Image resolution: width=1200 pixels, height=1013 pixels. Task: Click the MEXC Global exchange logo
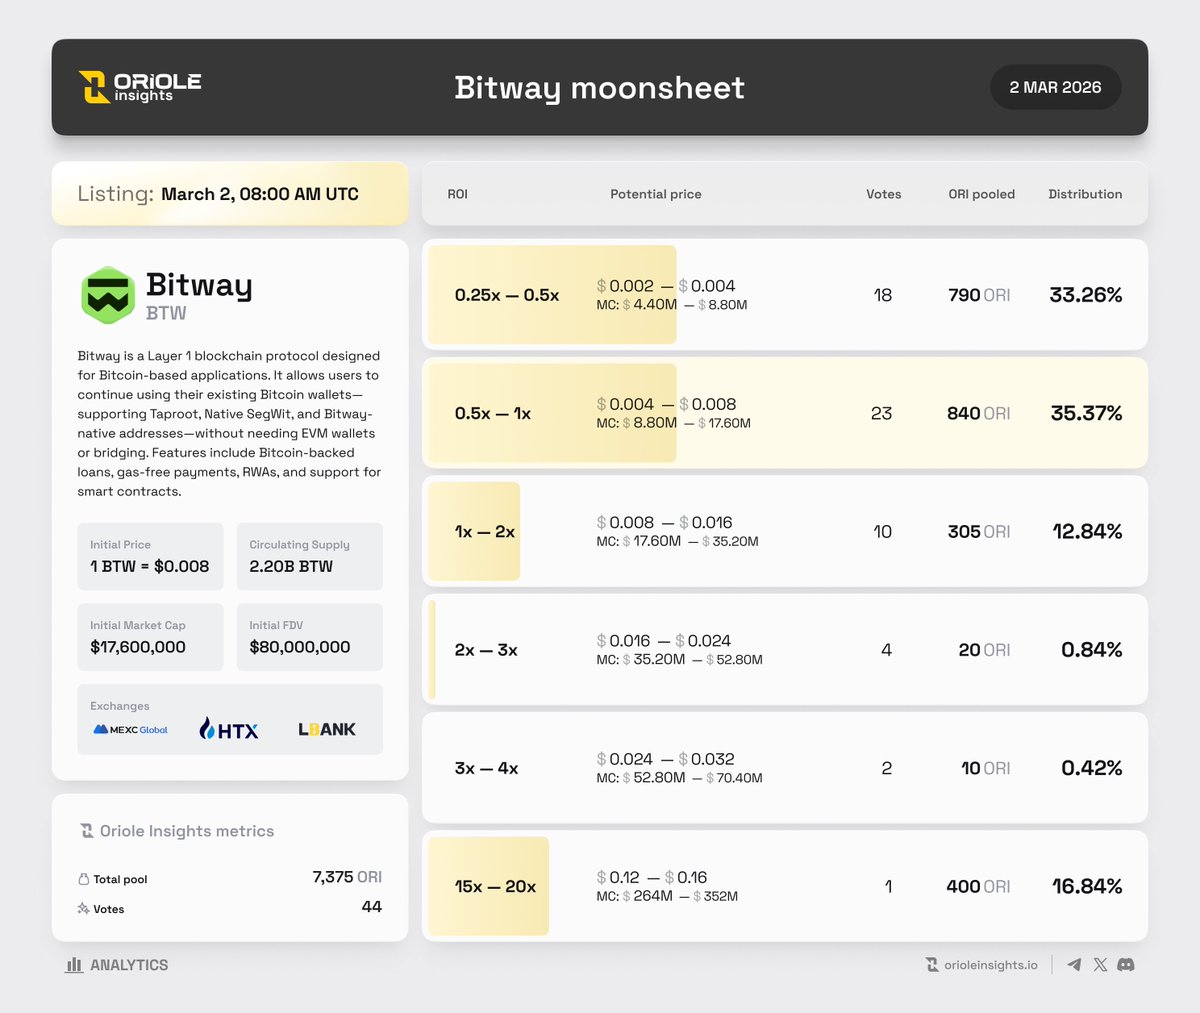point(130,730)
